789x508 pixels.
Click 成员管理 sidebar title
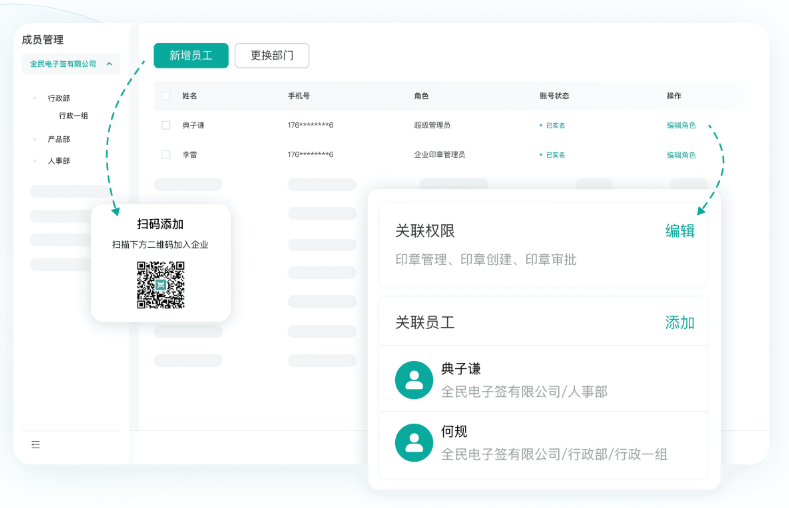point(43,40)
